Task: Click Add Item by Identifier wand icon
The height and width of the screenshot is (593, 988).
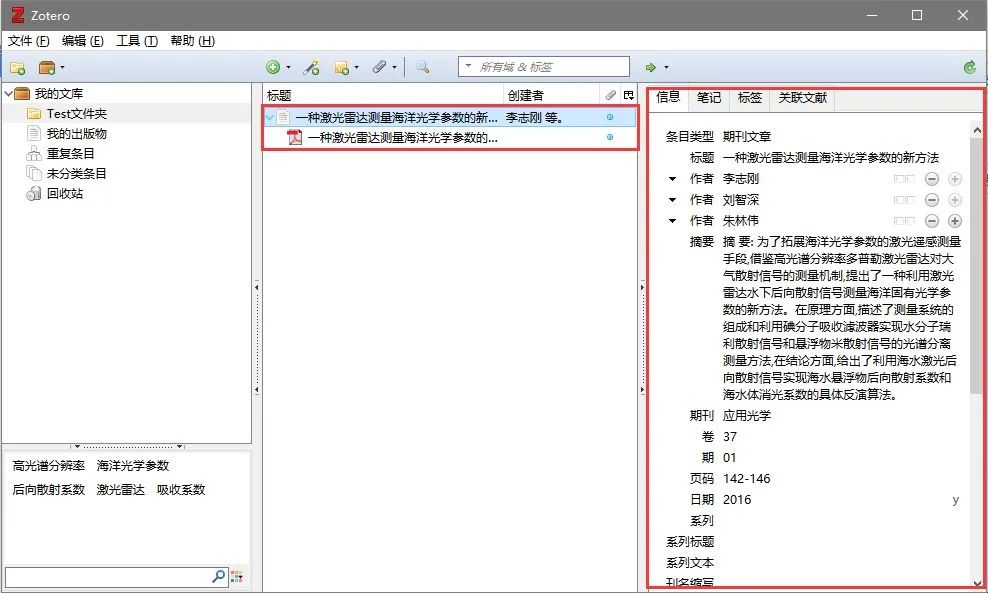Action: 311,67
